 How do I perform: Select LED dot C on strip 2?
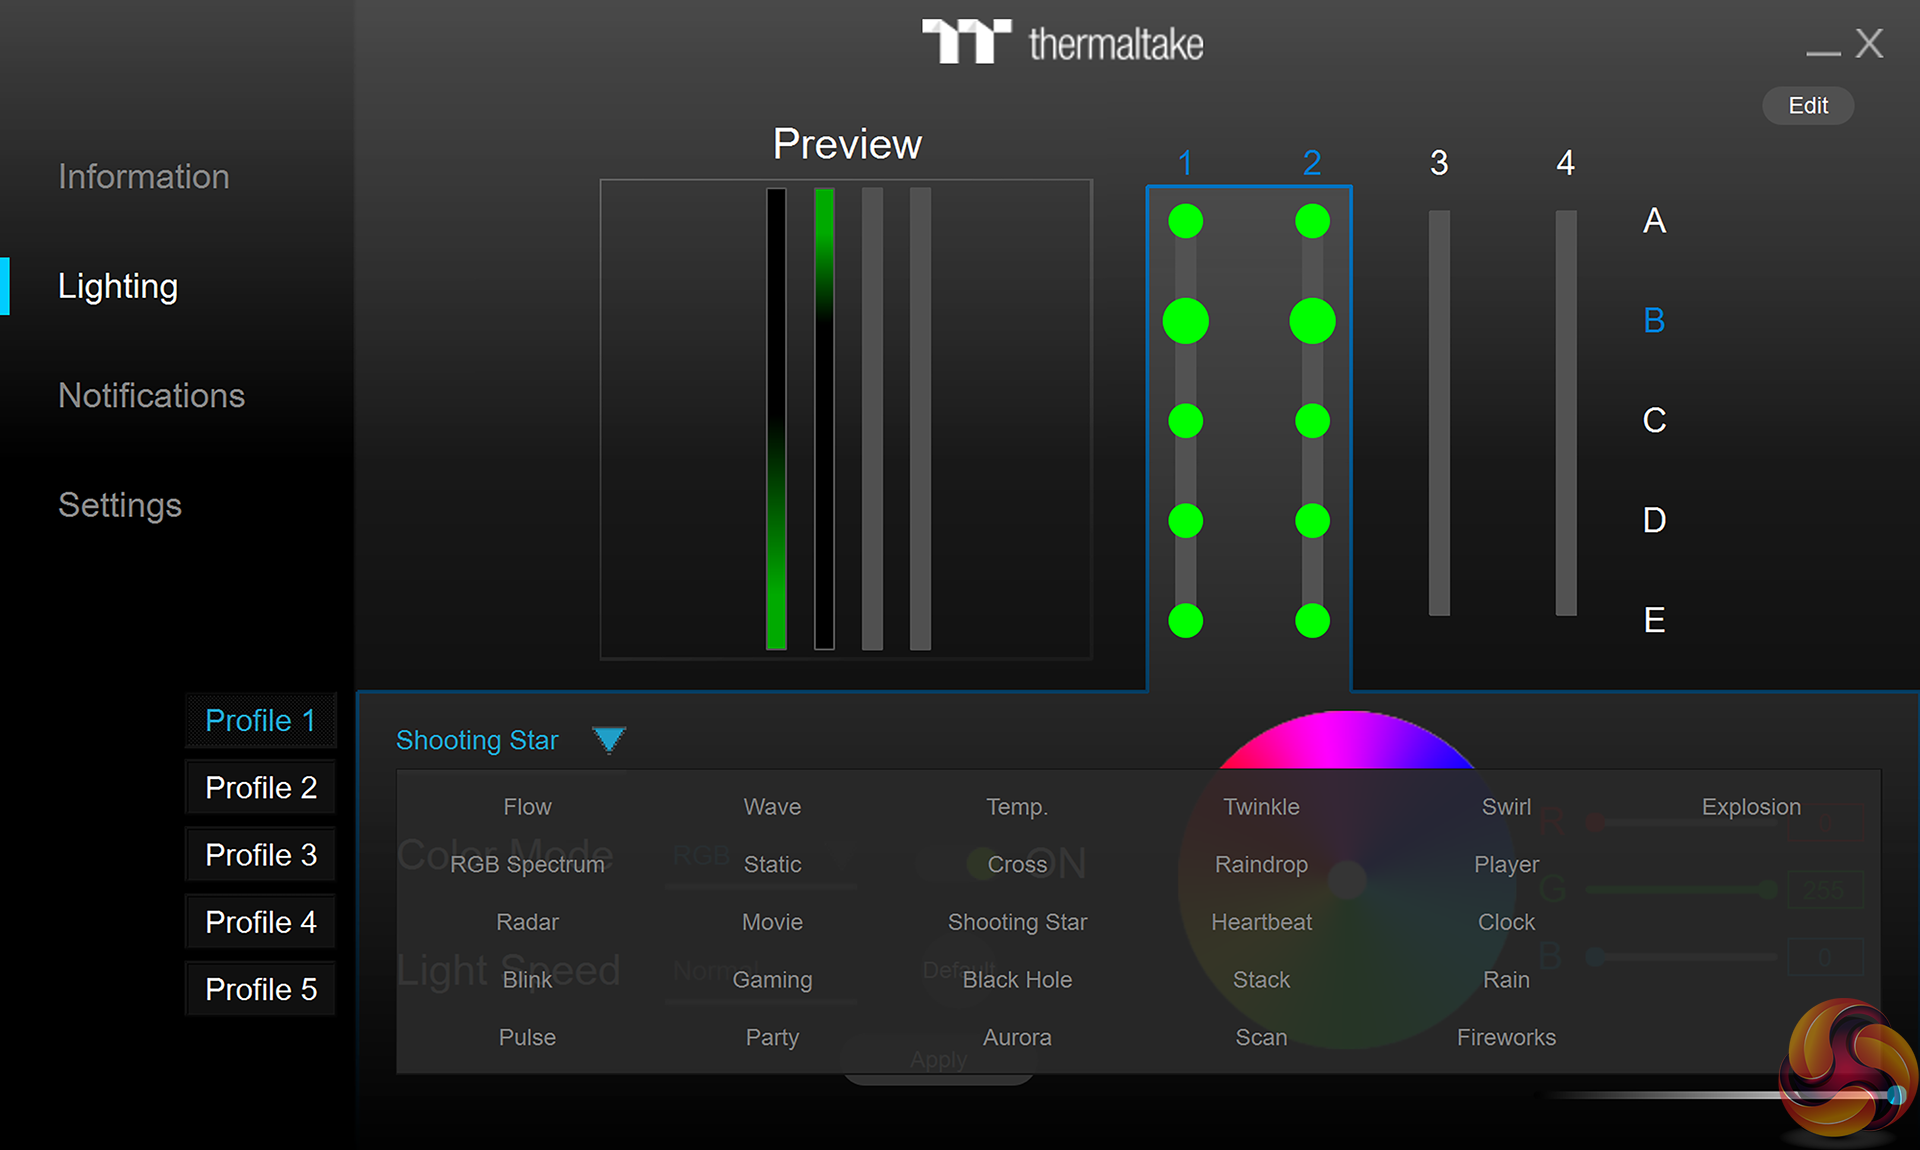tap(1312, 421)
